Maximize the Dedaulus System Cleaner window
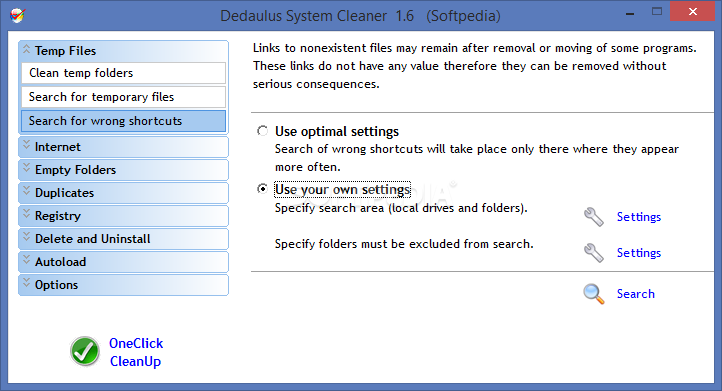The image size is (722, 391). point(657,12)
